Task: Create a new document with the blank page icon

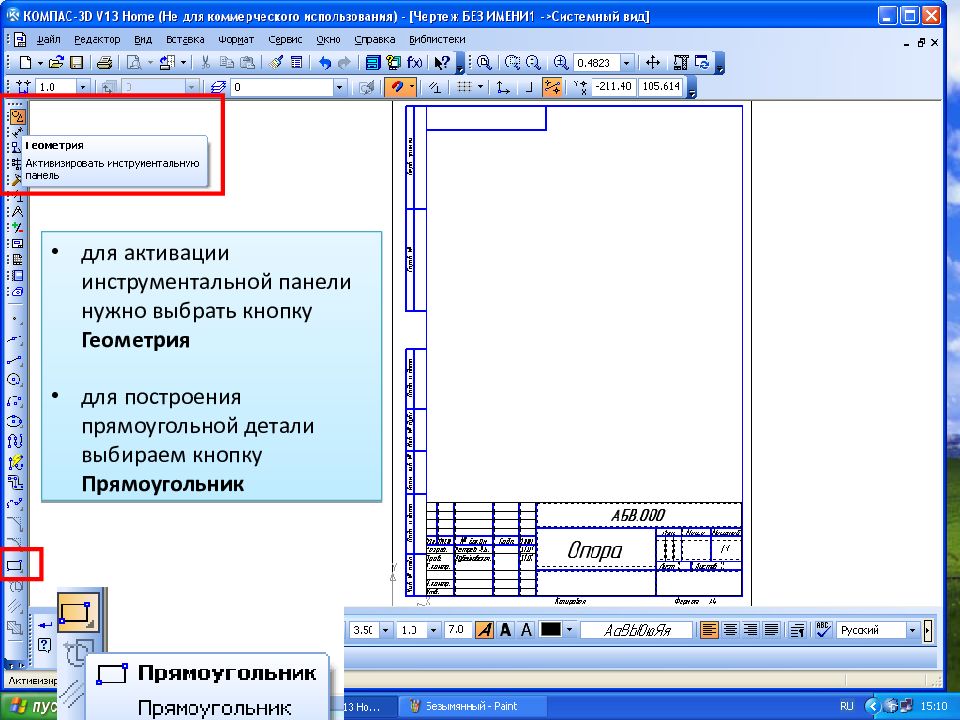Action: pyautogui.click(x=25, y=62)
